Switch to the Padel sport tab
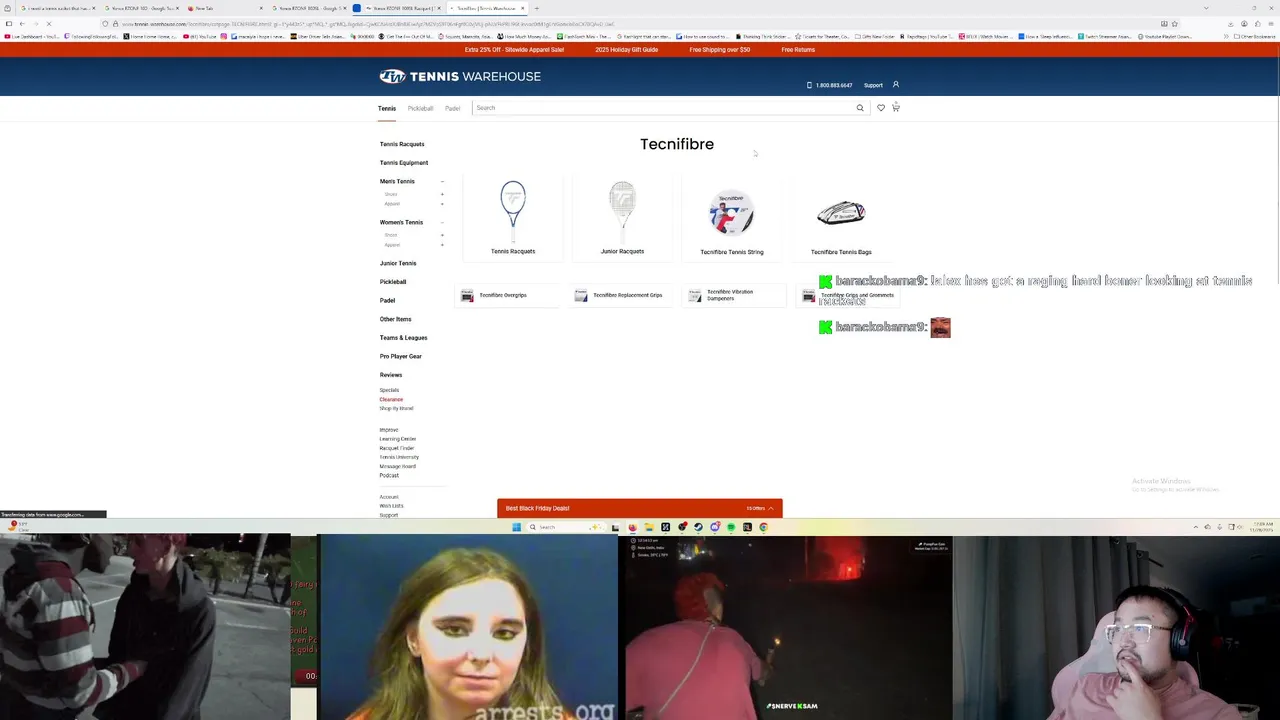The height and width of the screenshot is (720, 1280). [x=453, y=108]
